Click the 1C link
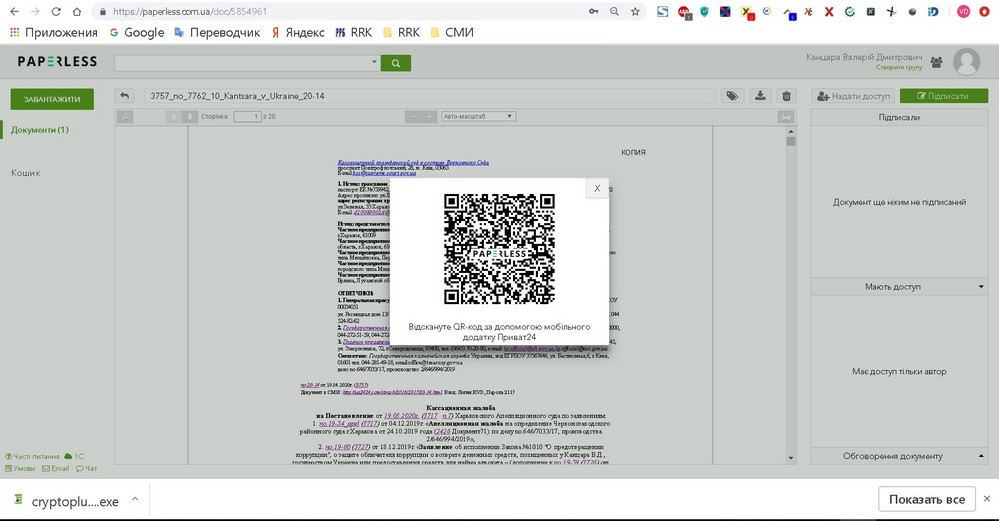999x521 pixels. tap(75, 456)
